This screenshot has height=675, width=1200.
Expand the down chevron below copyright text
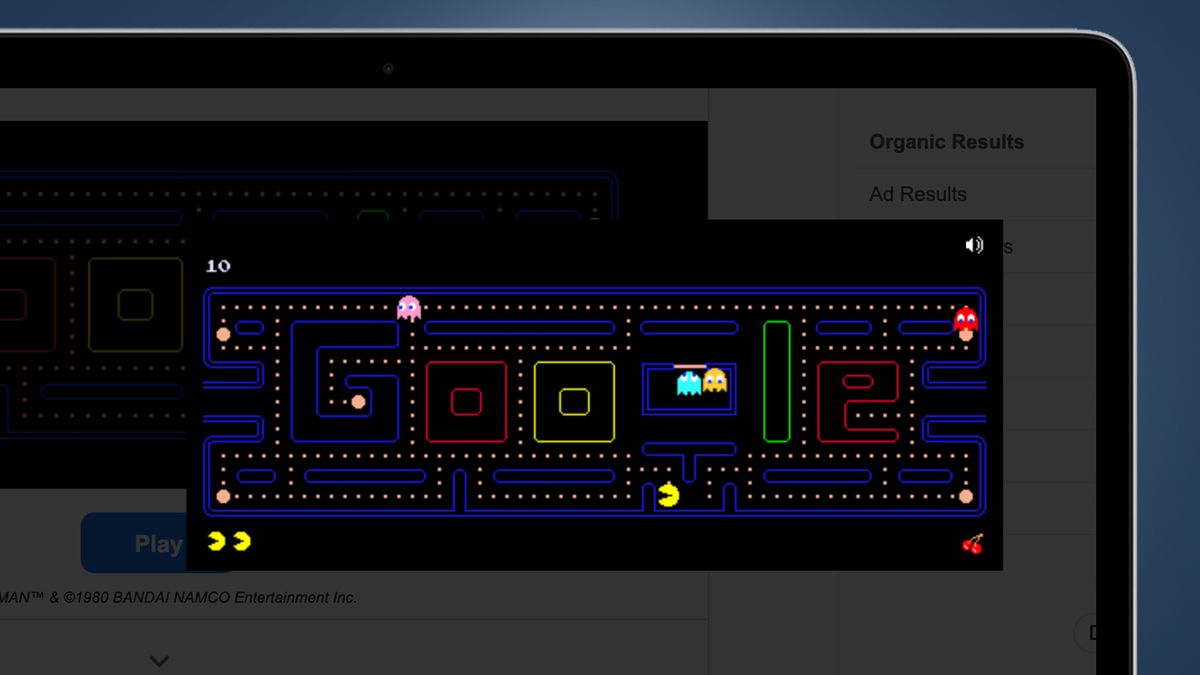tap(159, 660)
